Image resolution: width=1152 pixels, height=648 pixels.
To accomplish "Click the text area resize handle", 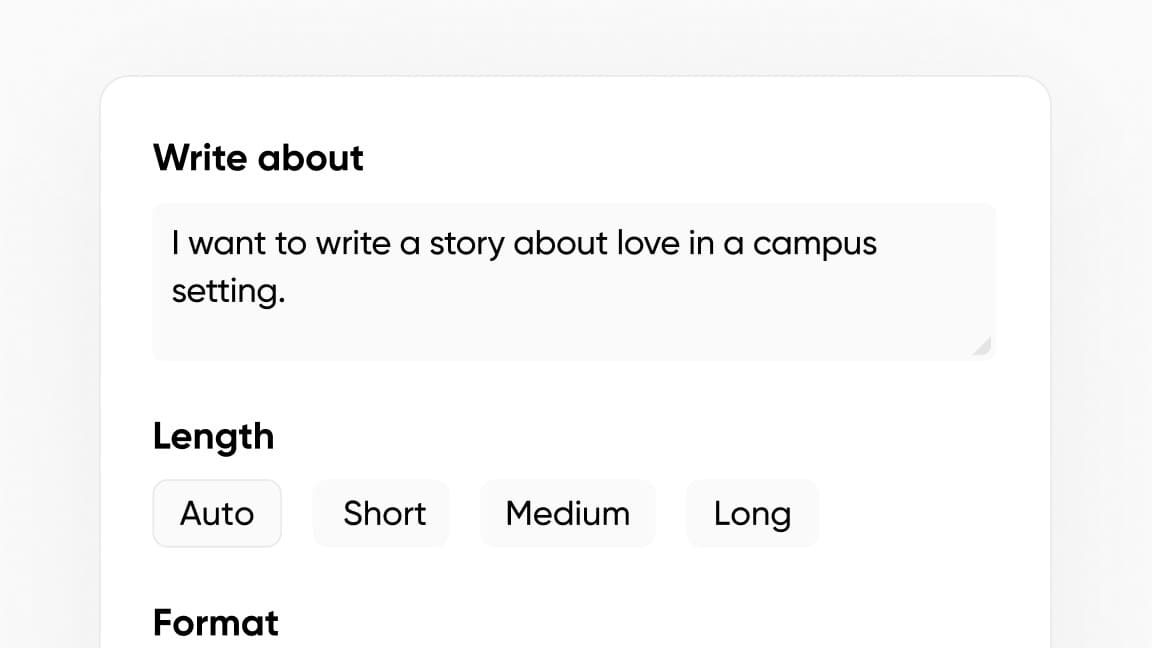I will tap(982, 346).
